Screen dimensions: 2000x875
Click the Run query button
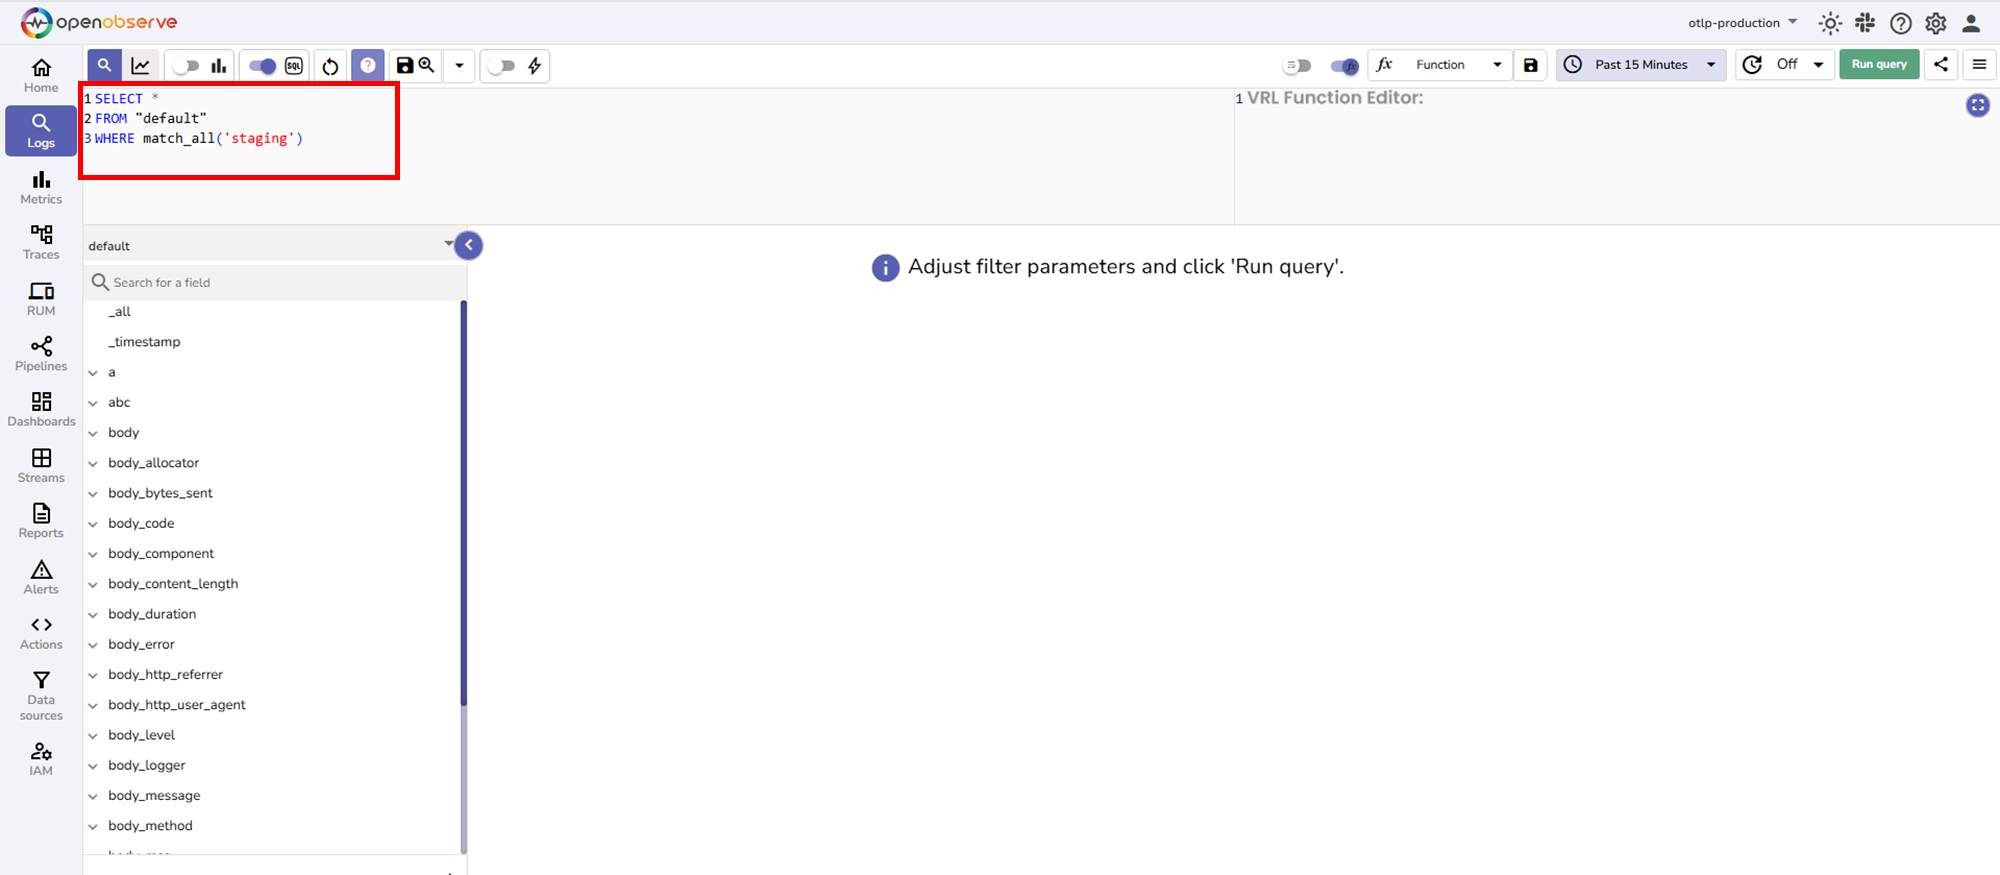(x=1879, y=64)
